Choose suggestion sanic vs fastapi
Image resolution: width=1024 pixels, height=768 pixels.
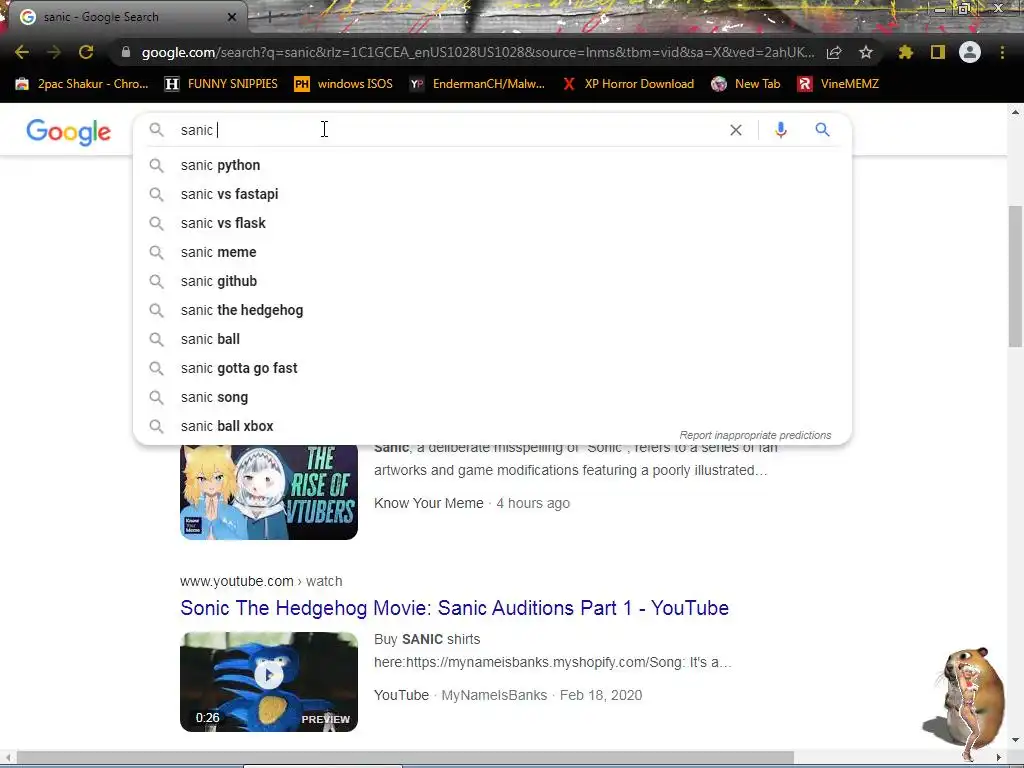[x=492, y=194]
